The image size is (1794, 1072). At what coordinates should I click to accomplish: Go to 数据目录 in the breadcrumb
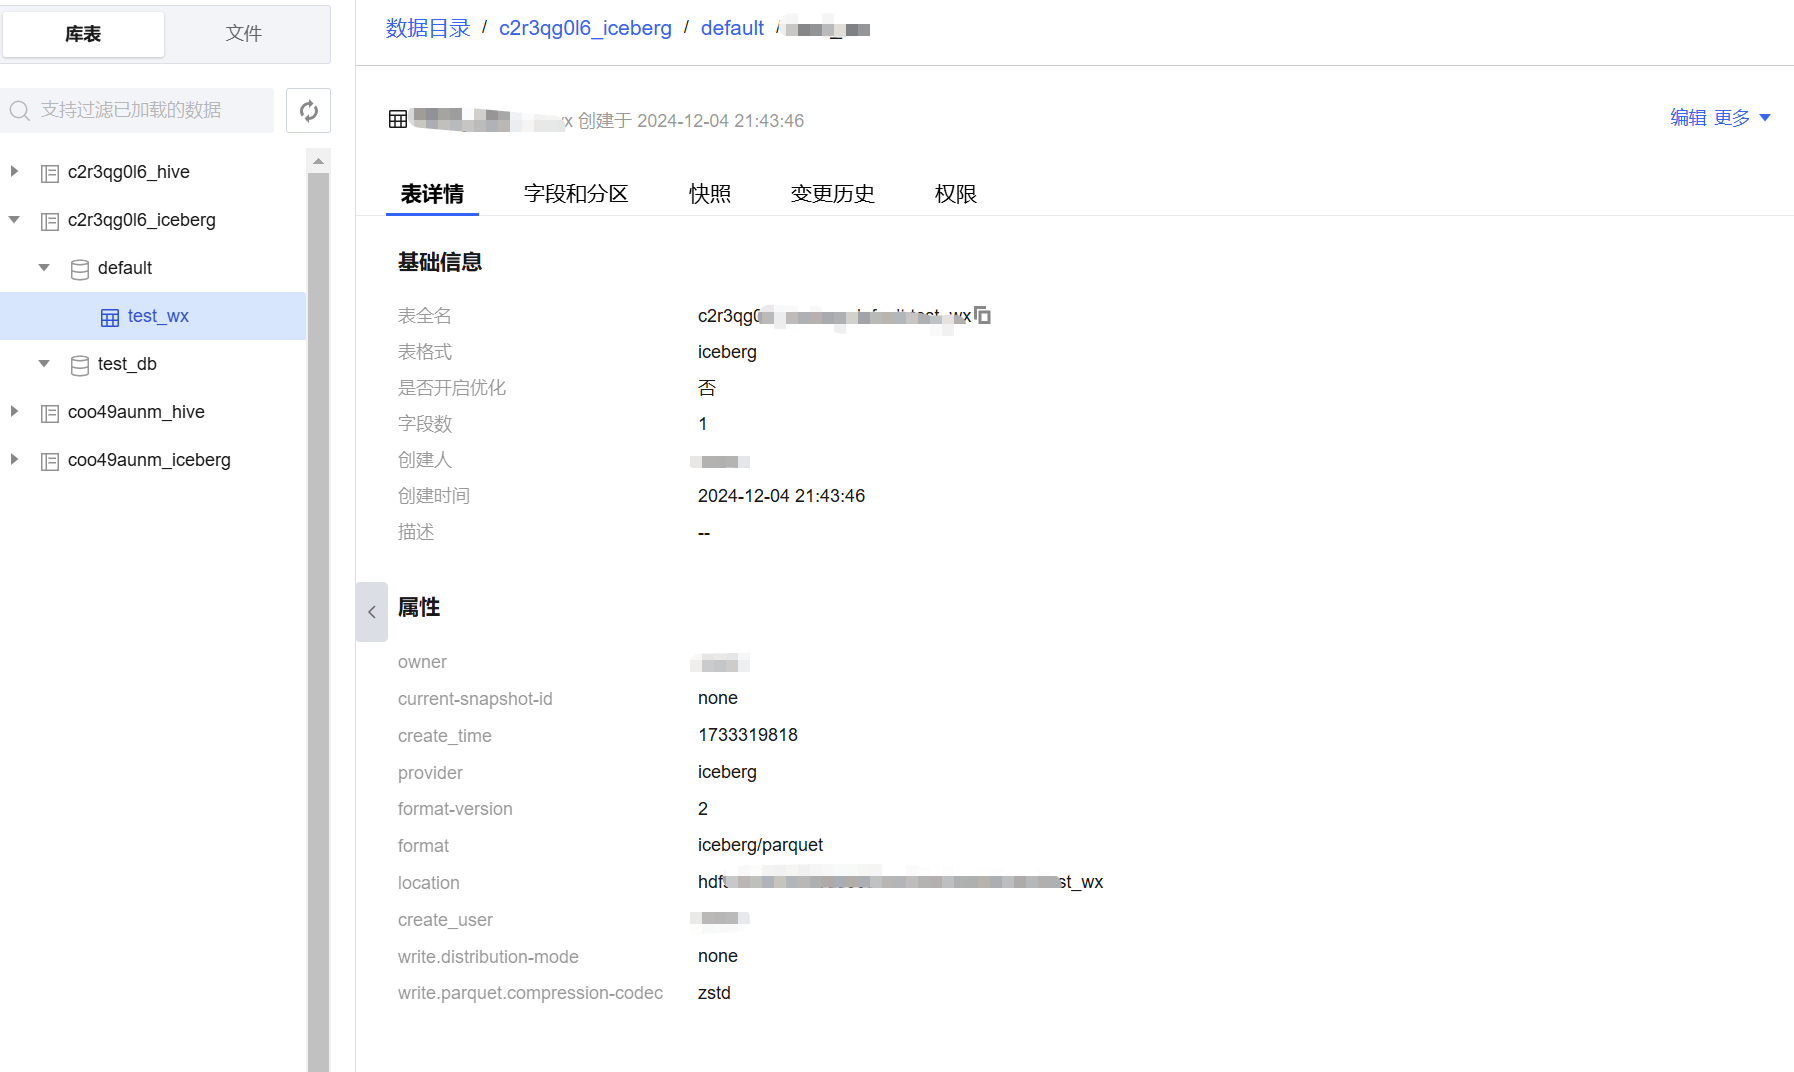(x=428, y=28)
